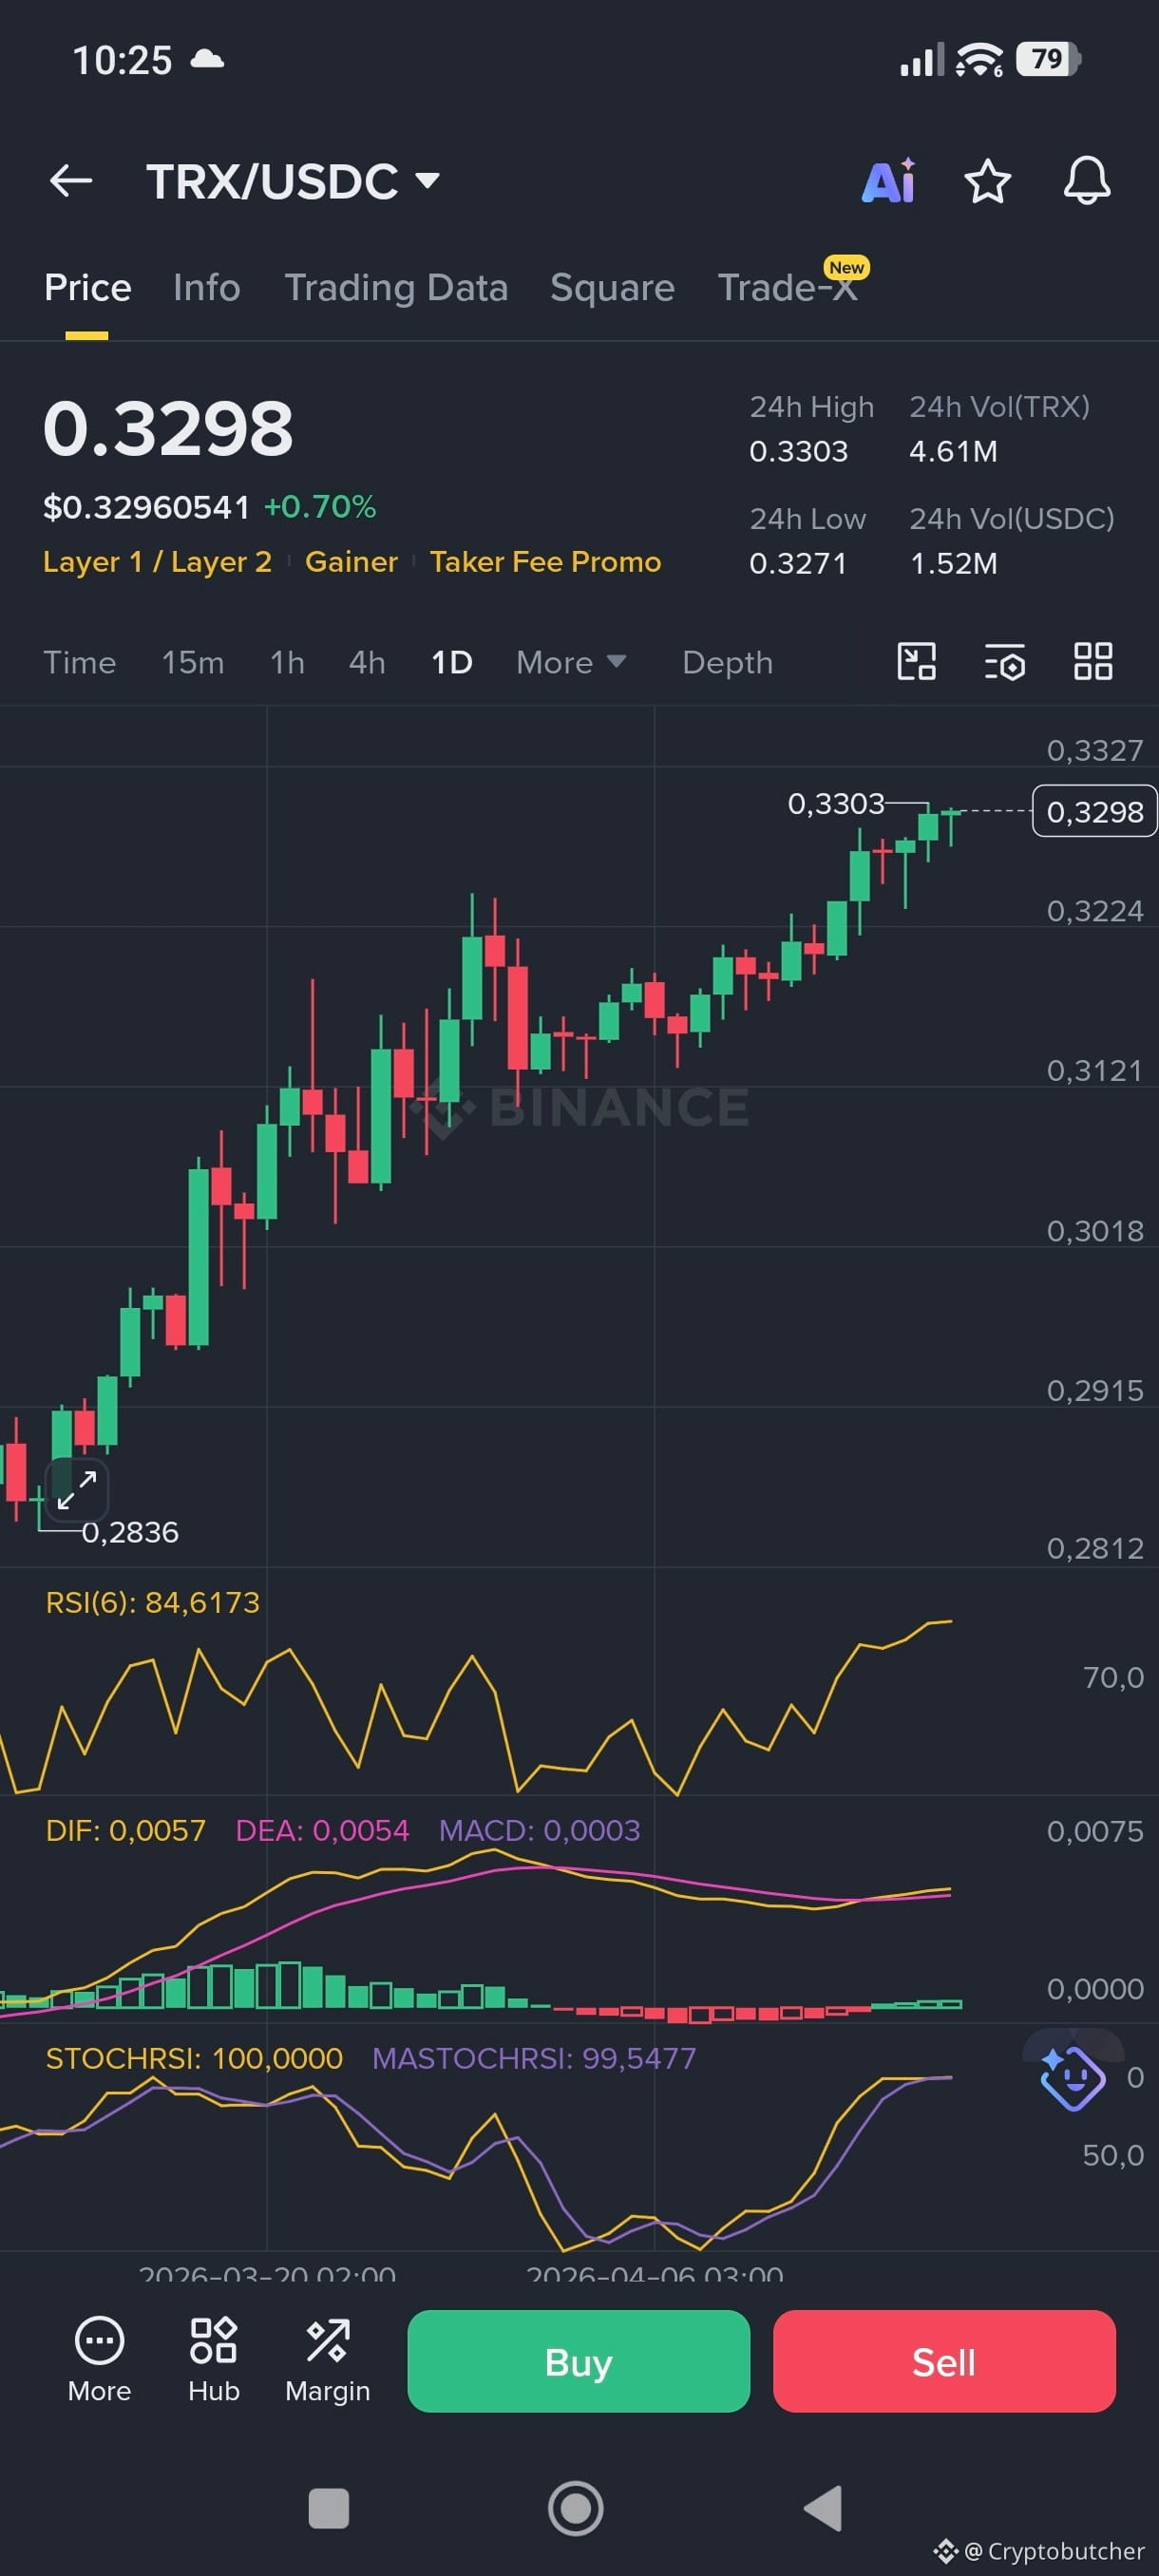1159x2576 pixels.
Task: Tap the large 0.3298 price value
Action: pyautogui.click(x=168, y=429)
